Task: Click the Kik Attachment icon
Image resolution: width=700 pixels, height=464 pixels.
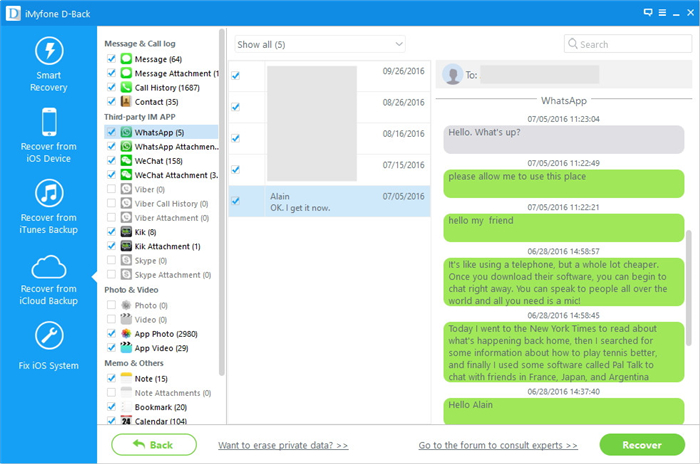Action: pyautogui.click(x=126, y=247)
